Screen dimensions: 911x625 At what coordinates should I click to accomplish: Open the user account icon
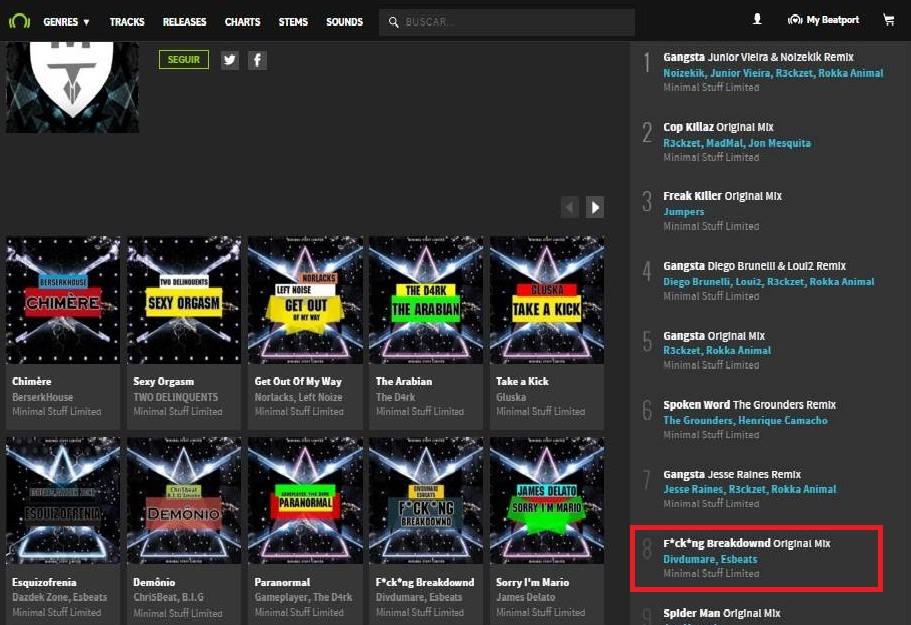click(757, 19)
